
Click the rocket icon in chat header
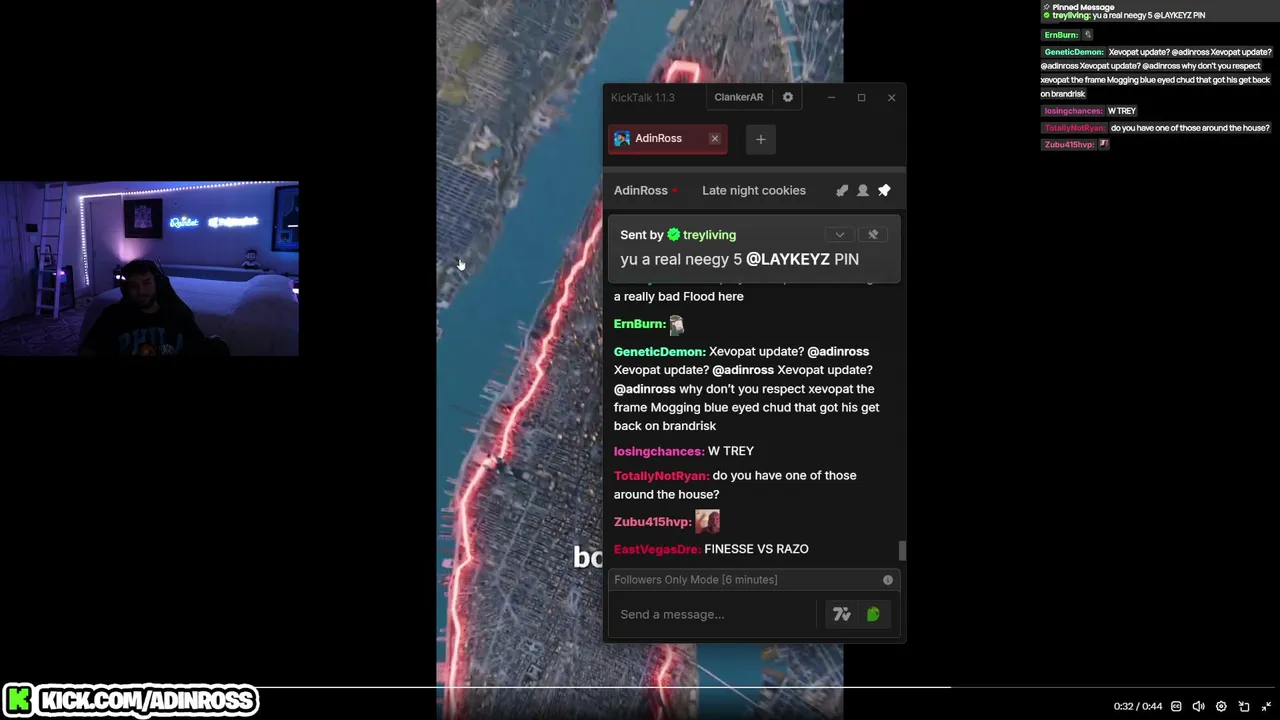point(842,190)
